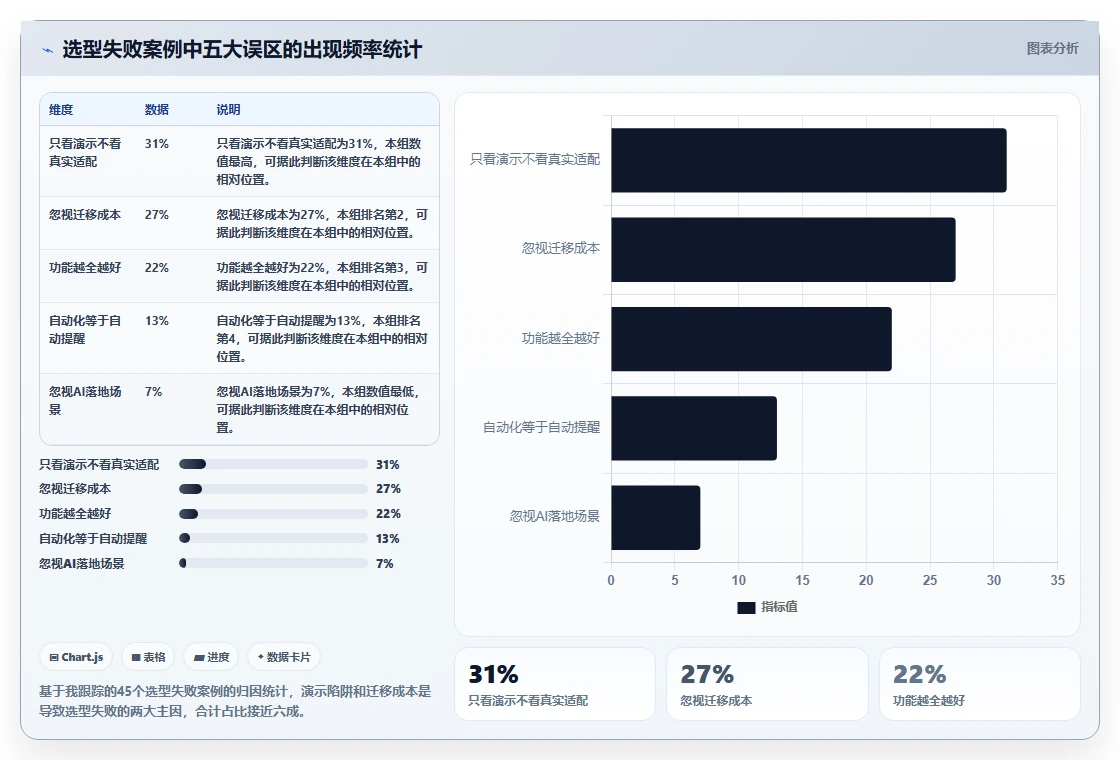Click the 数据 column header
Viewport: 1120px width, 760px height.
click(157, 109)
